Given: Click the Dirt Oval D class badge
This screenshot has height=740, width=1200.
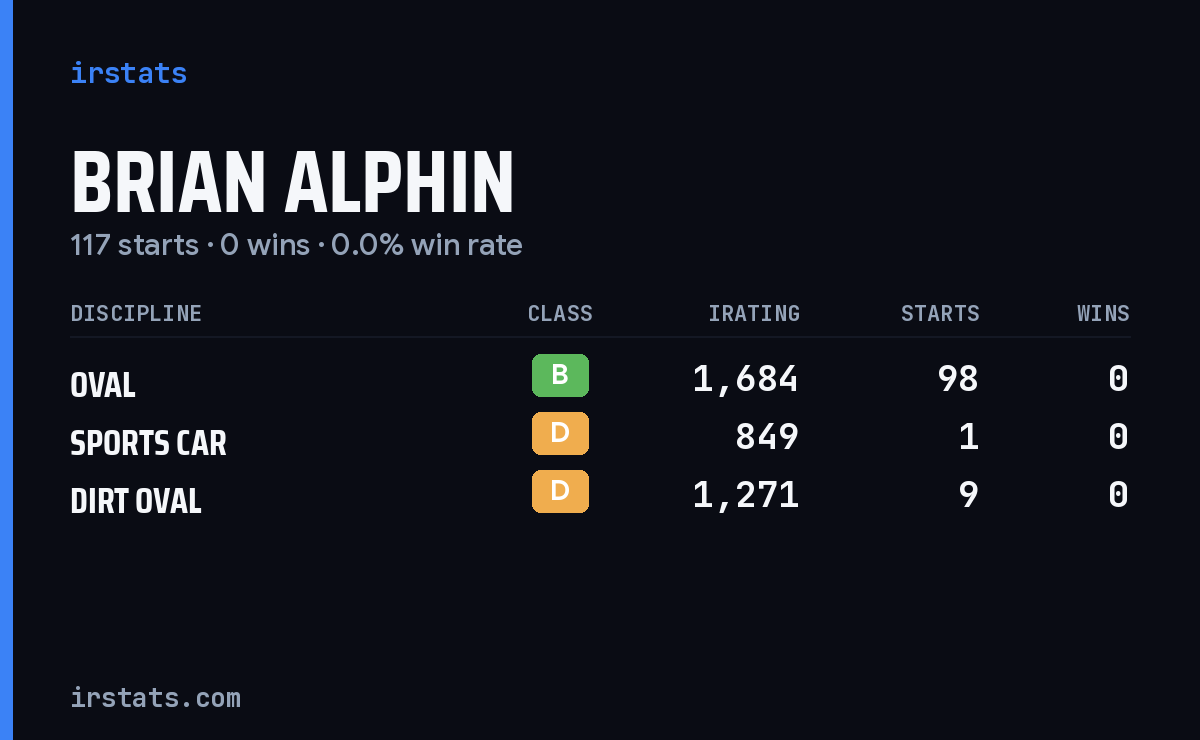Looking at the screenshot, I should click(560, 491).
